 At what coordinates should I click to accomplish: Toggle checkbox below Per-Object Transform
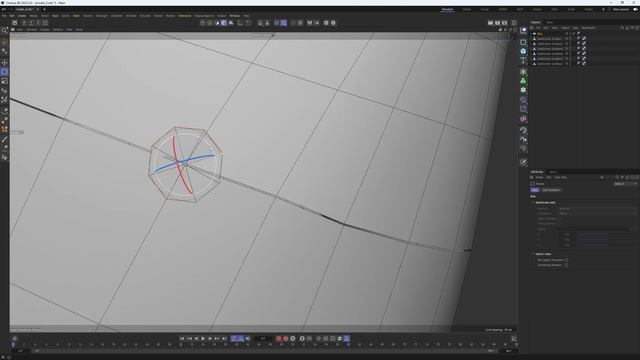566,265
